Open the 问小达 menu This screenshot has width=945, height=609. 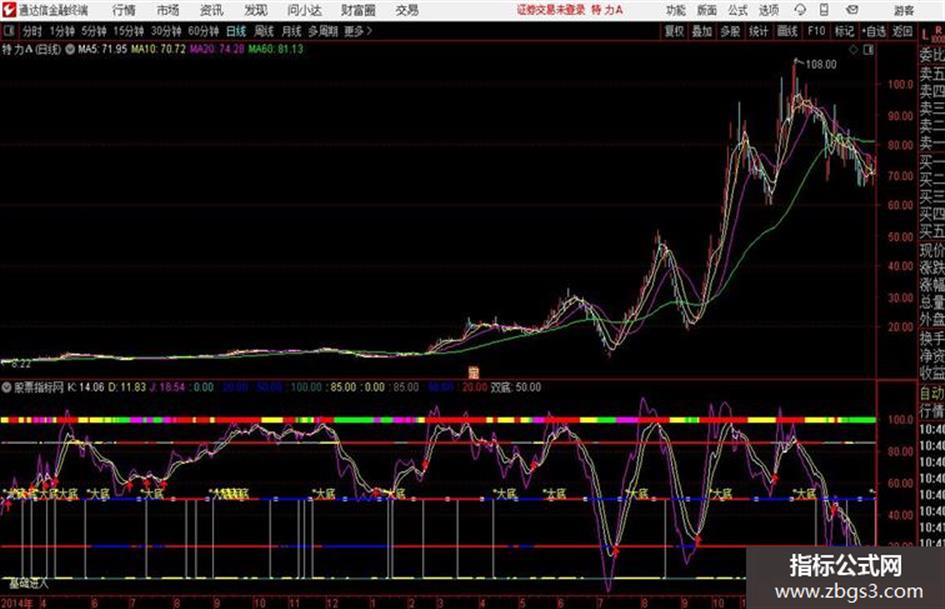pos(304,10)
